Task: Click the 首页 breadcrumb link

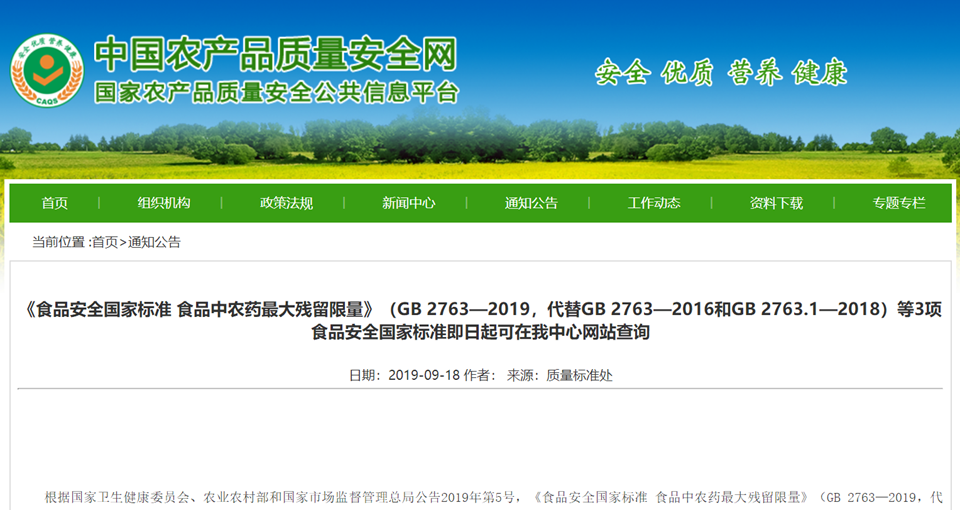Action: pyautogui.click(x=105, y=242)
